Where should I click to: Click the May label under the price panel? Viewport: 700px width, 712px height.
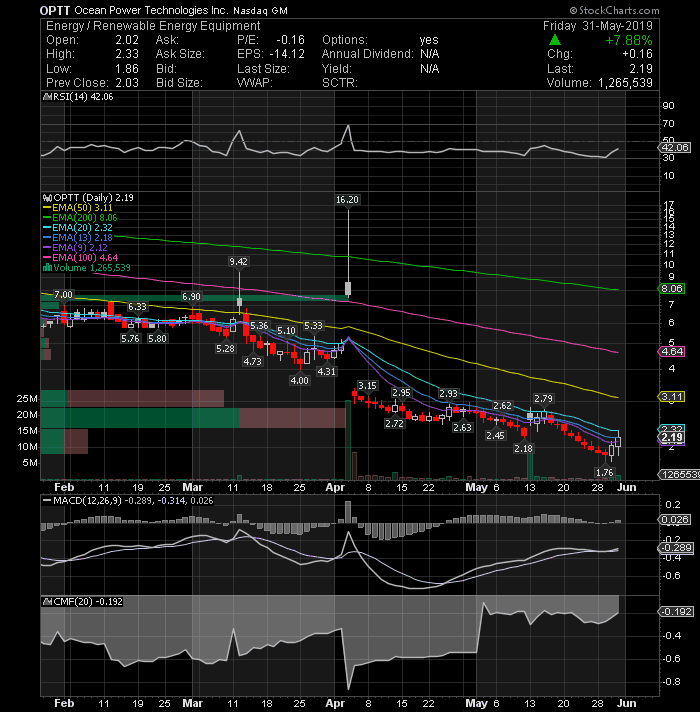tap(477, 487)
